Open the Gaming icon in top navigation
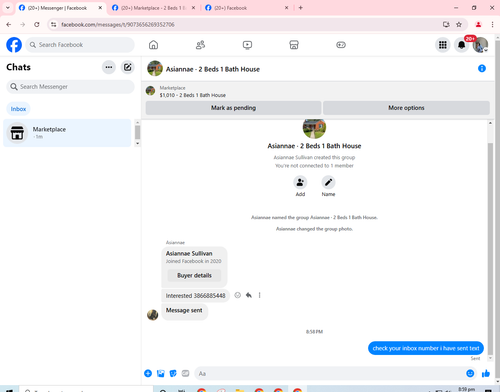Image resolution: width=500 pixels, height=392 pixels. pos(341,45)
